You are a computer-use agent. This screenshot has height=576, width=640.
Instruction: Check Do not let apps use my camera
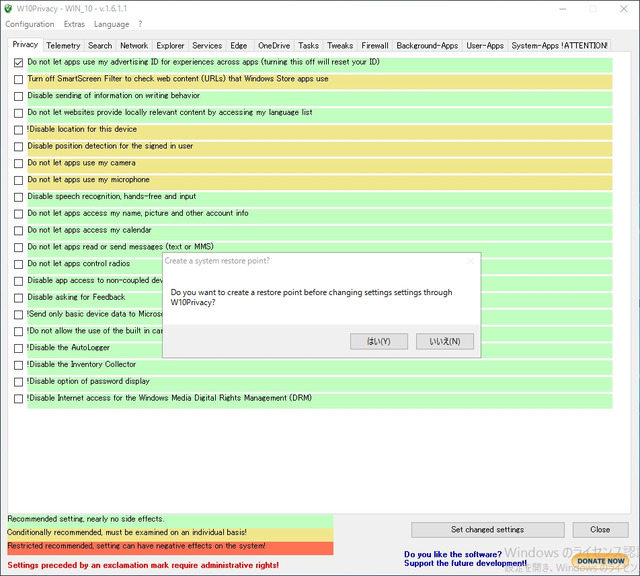click(x=18, y=163)
